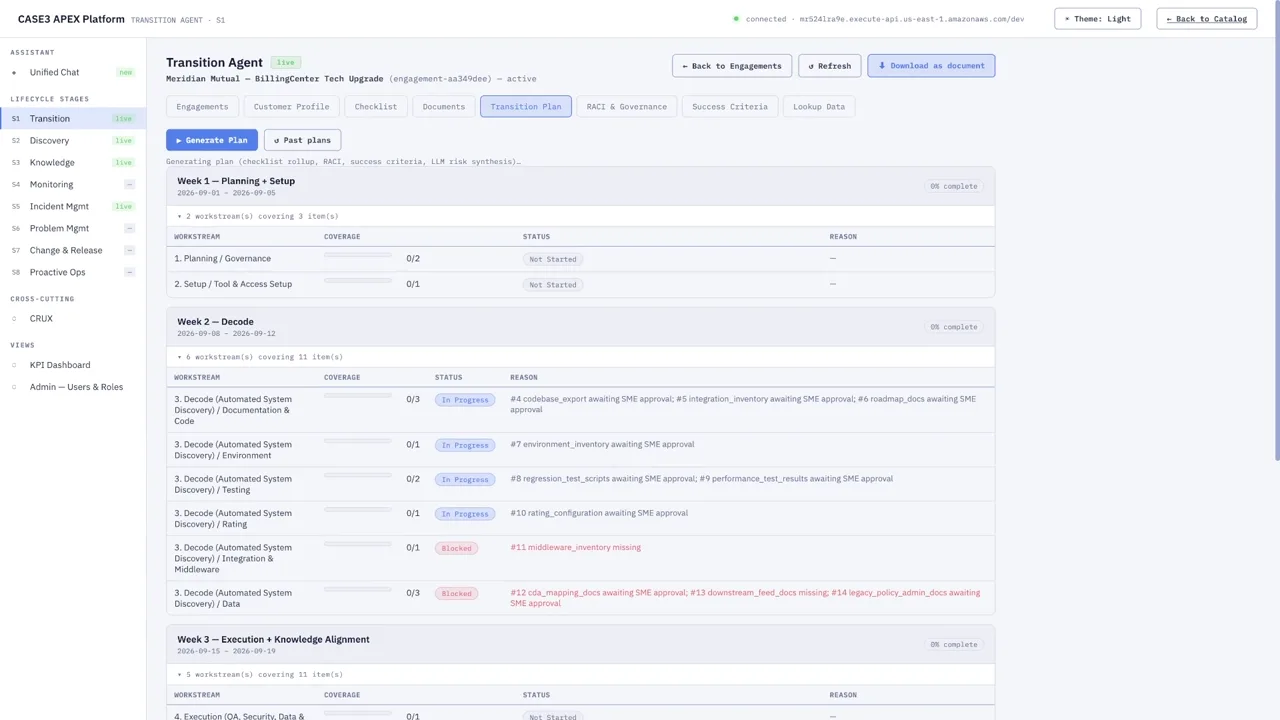Open the Checklist tab
The height and width of the screenshot is (720, 1280).
pyautogui.click(x=376, y=106)
